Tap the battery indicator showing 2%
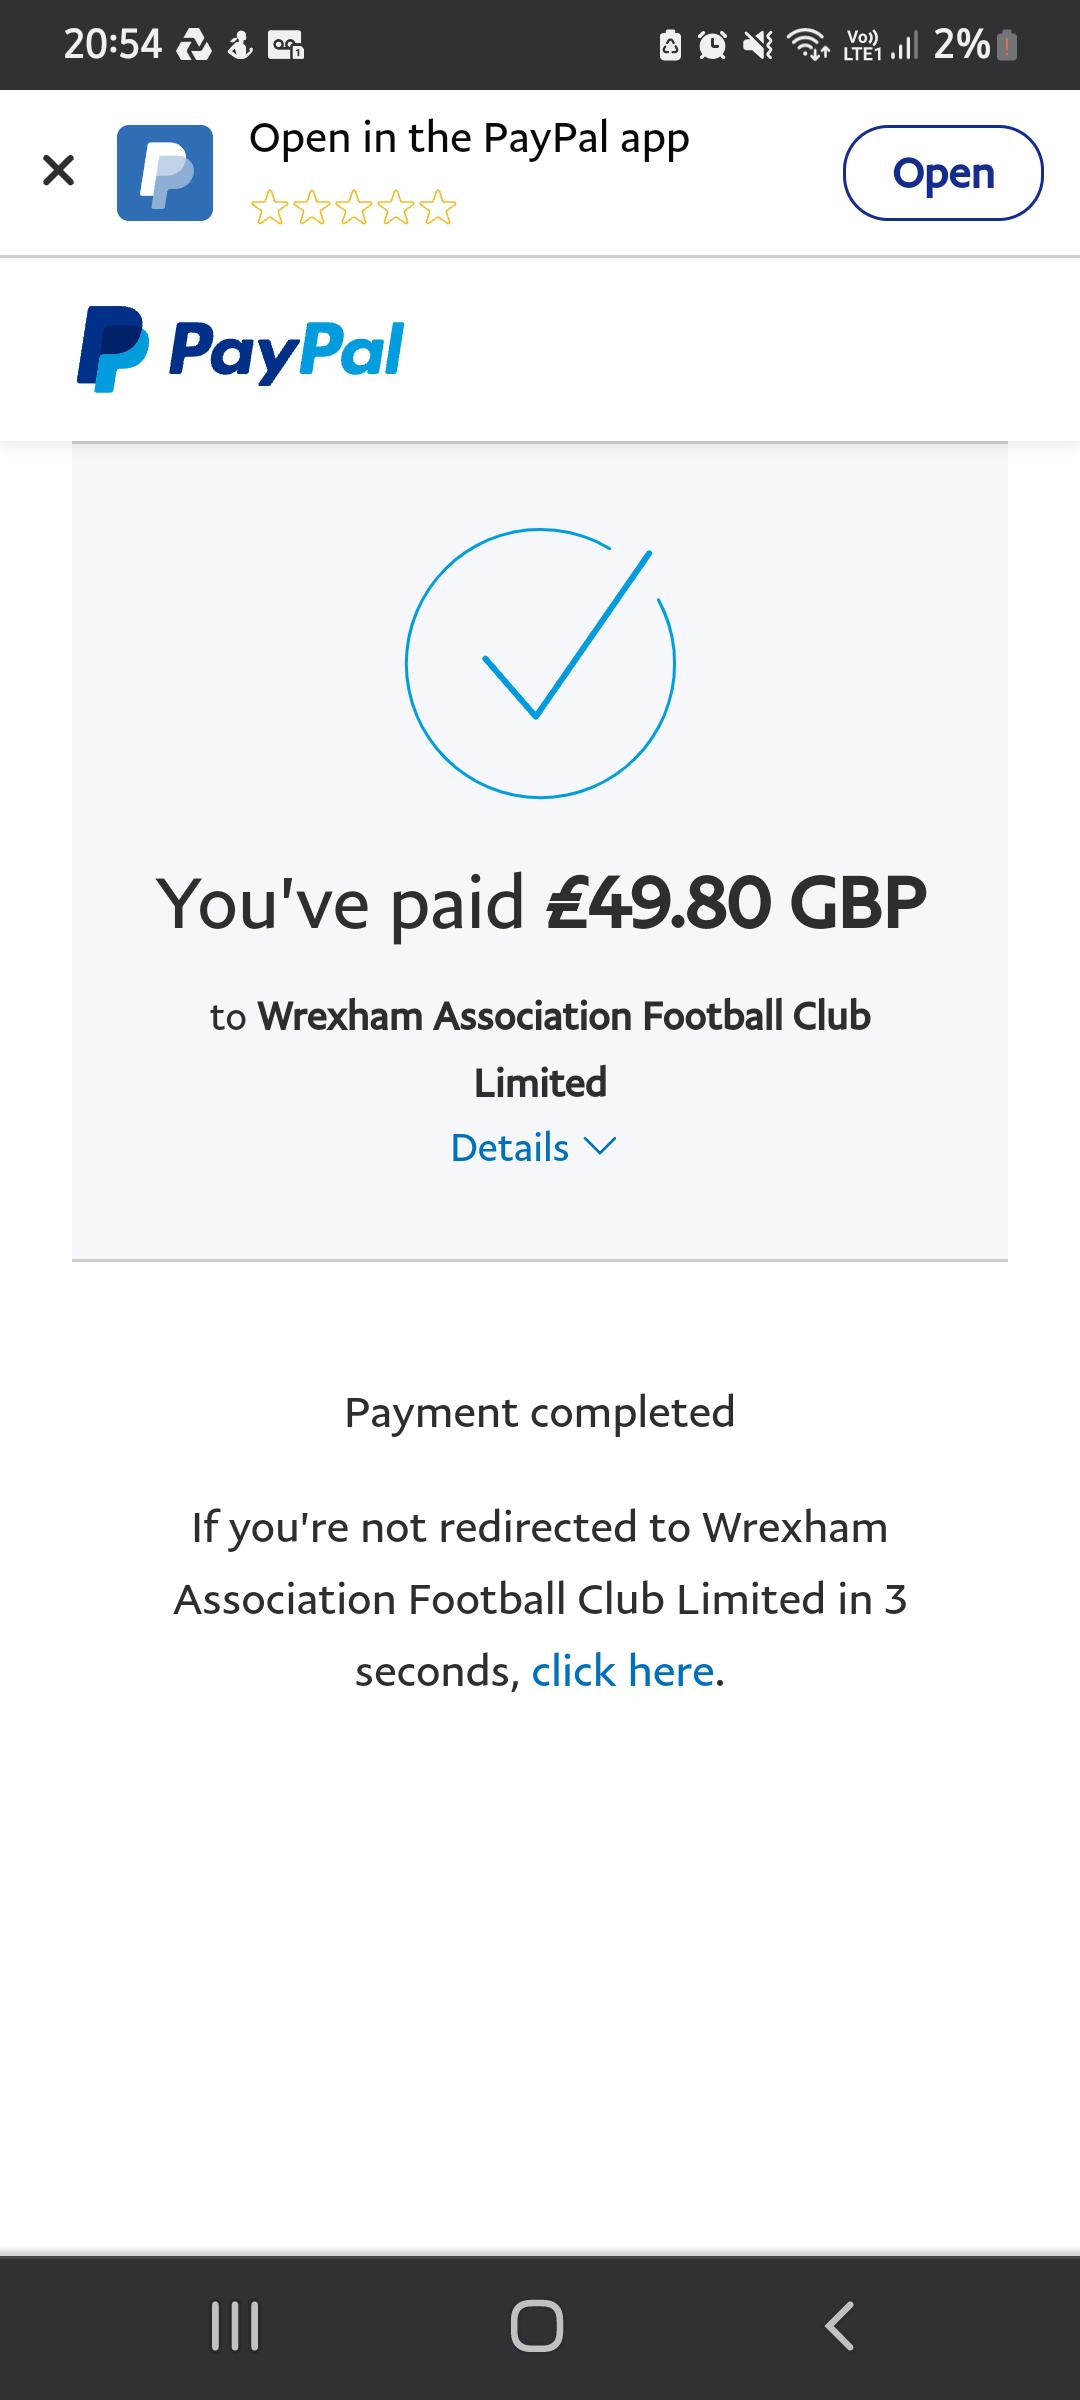 coord(967,45)
